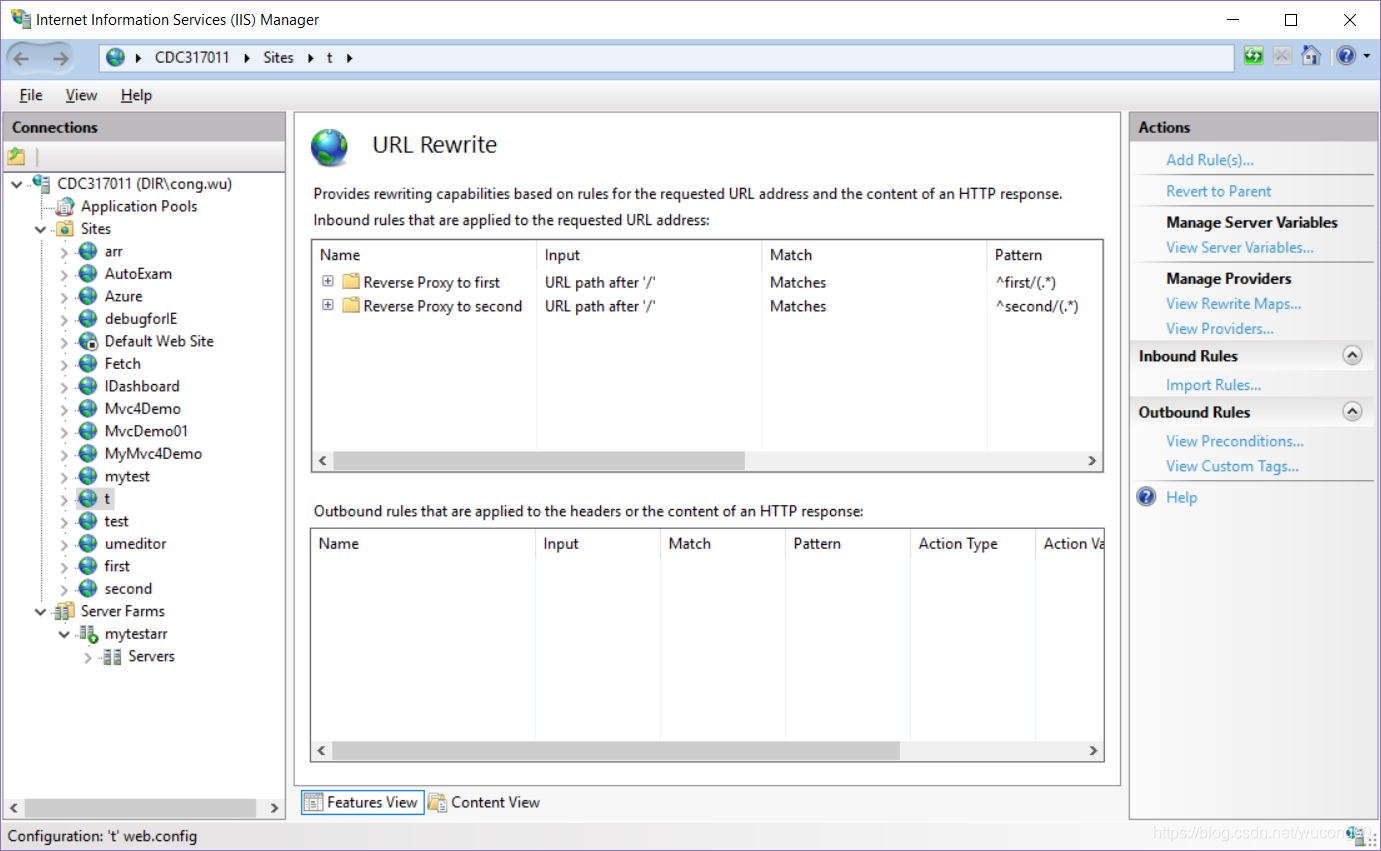Click the Home icon in the toolbar

click(1311, 56)
